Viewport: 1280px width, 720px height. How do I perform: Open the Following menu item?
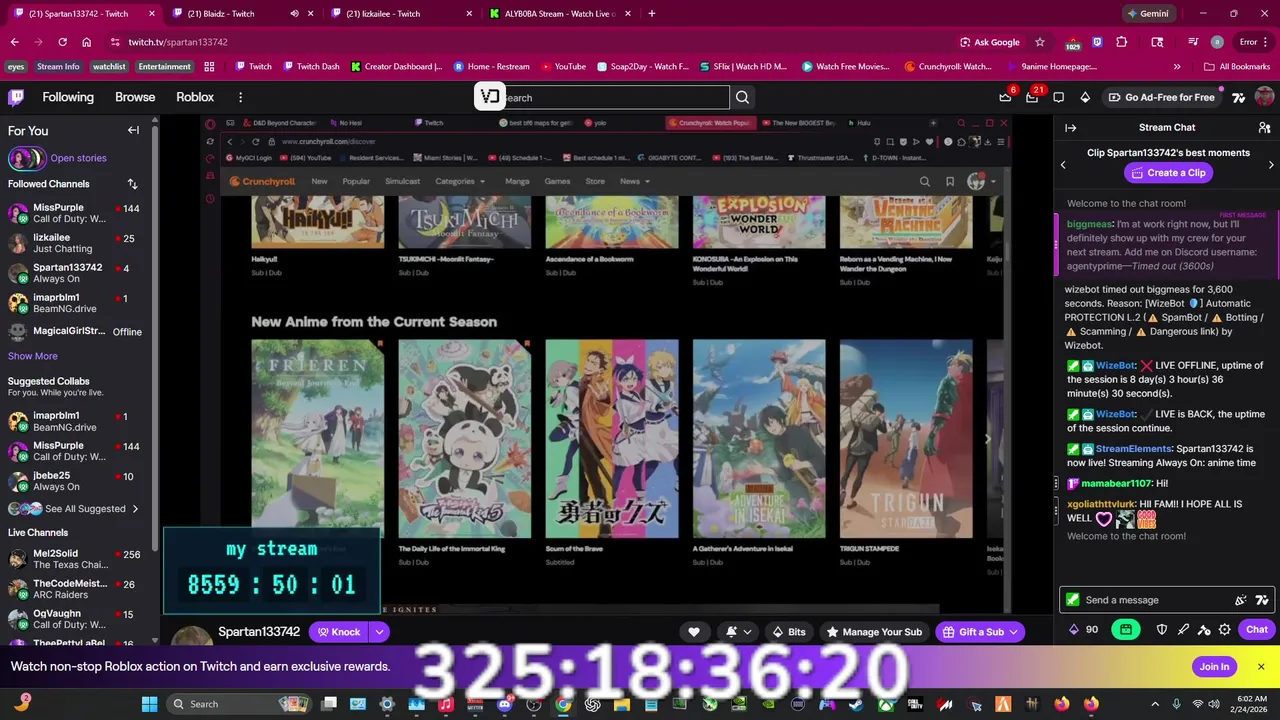68,97
